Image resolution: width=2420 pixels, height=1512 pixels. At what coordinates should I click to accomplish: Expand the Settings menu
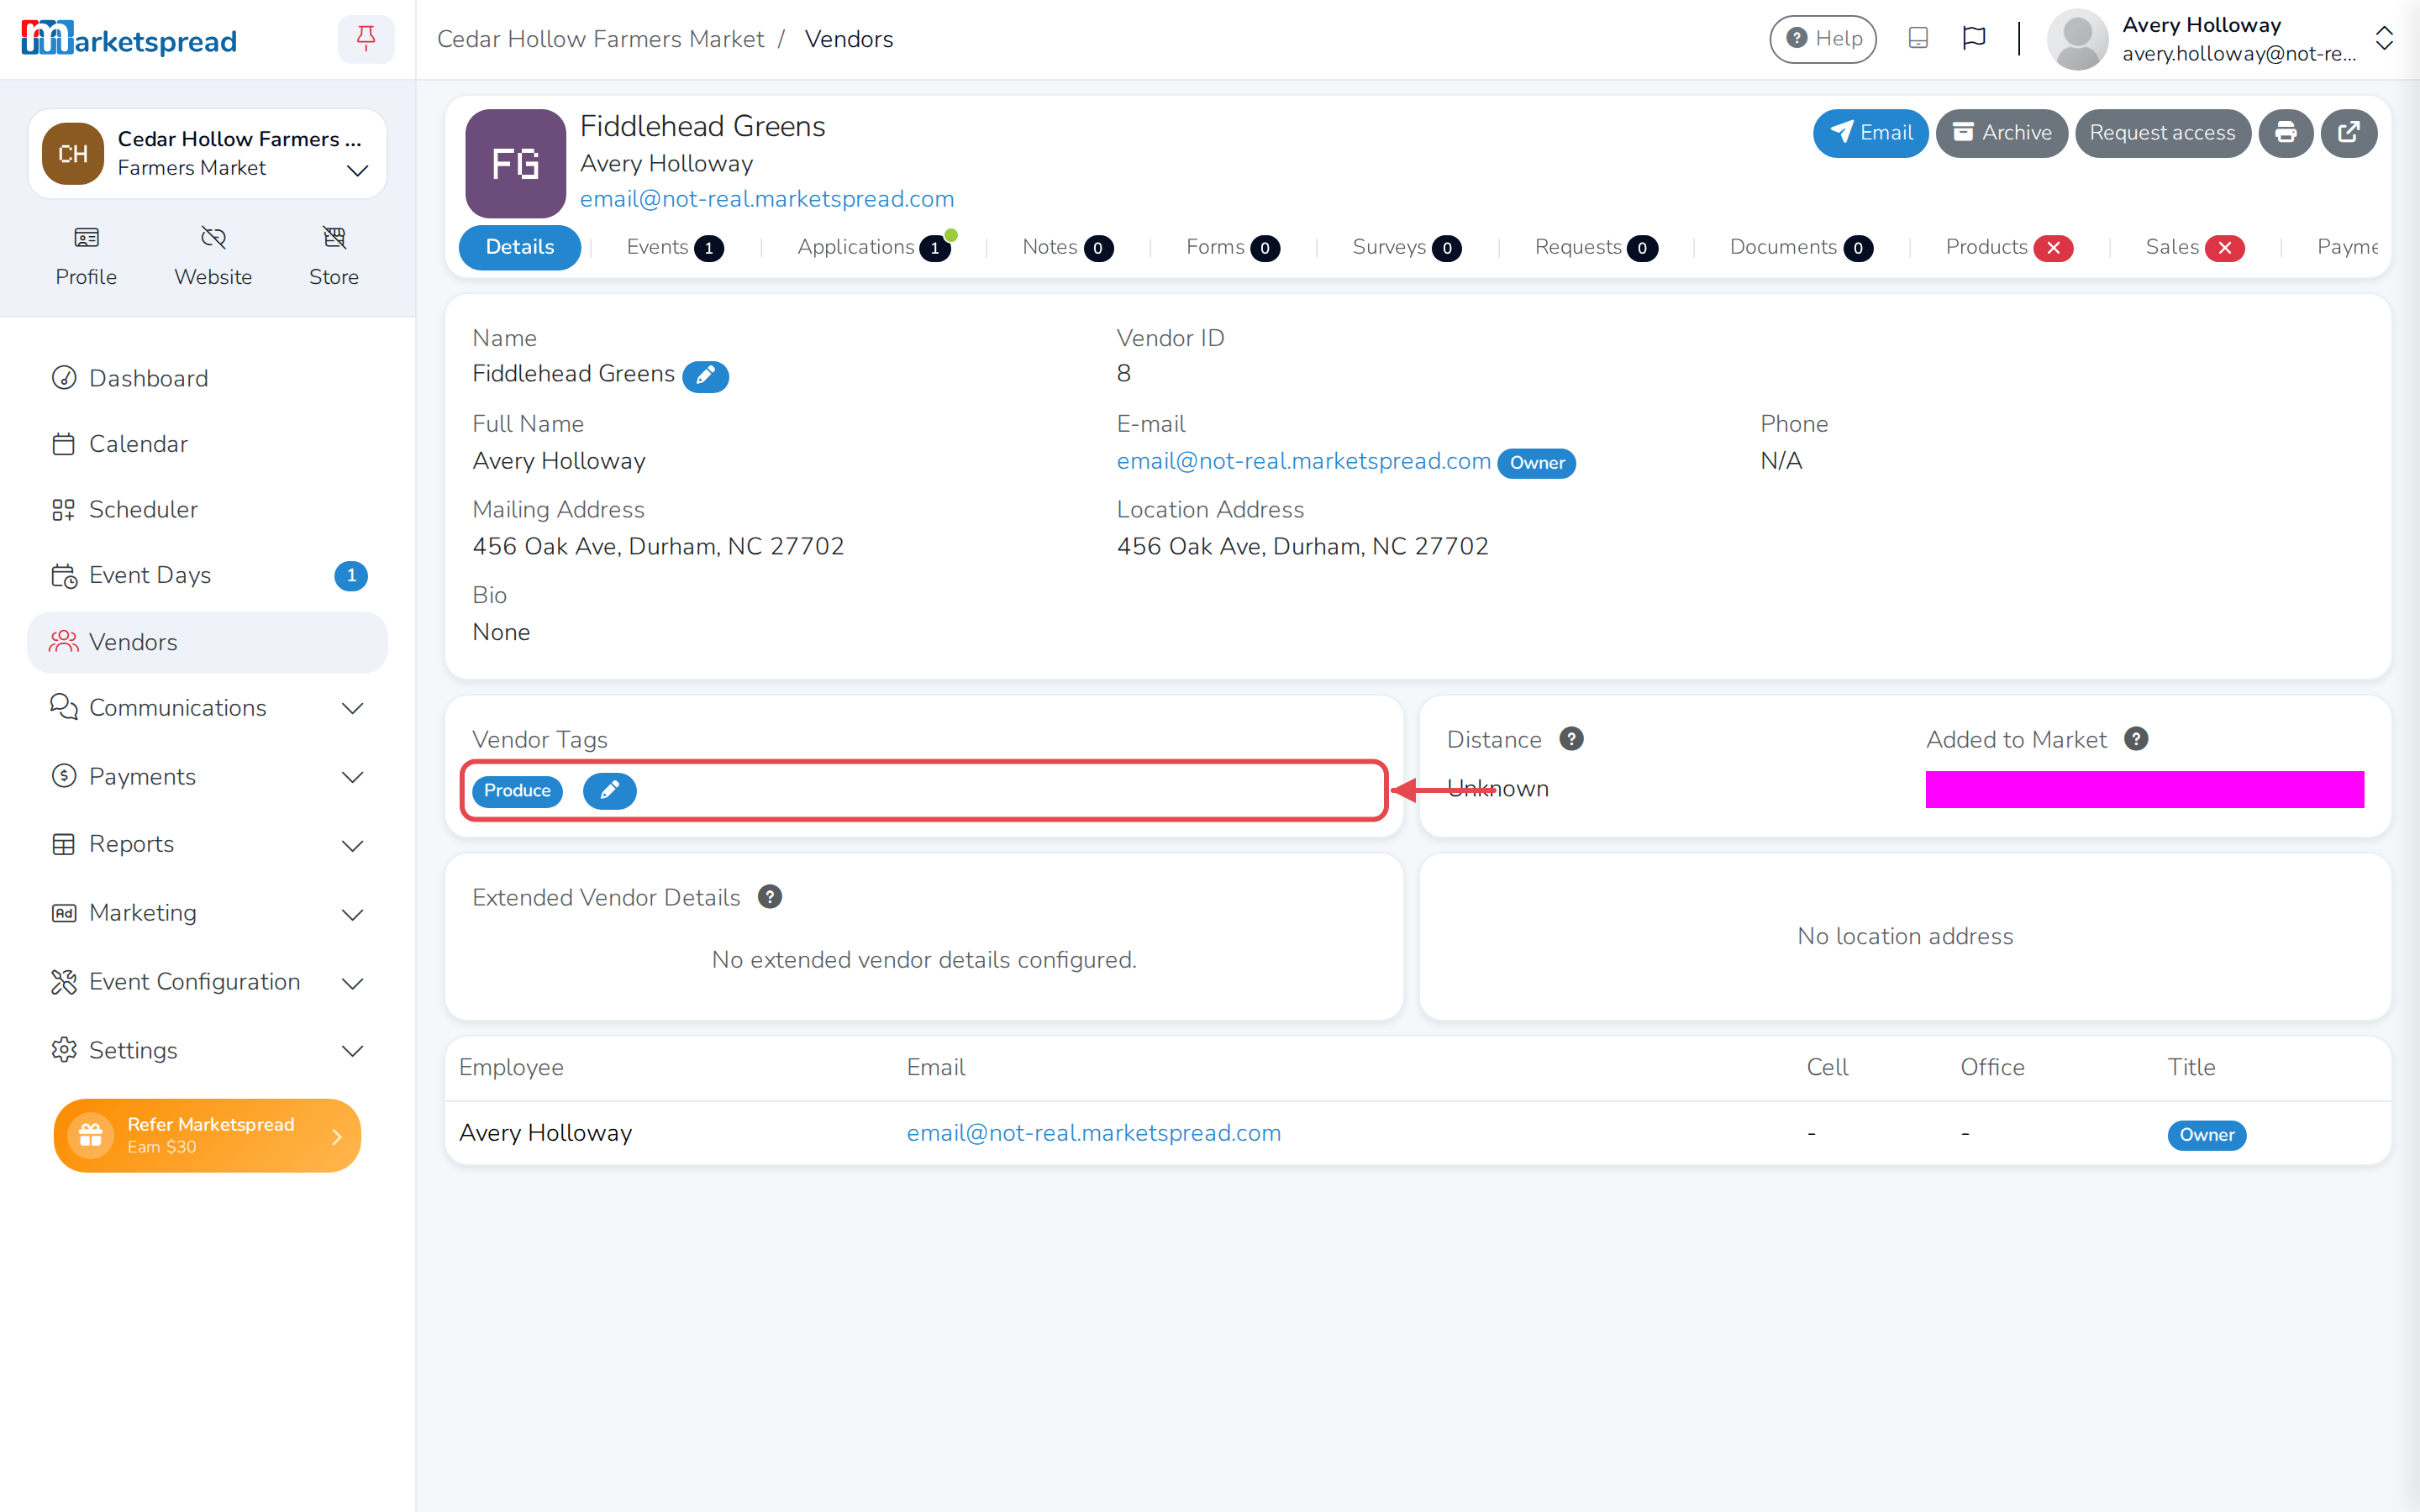point(208,1050)
